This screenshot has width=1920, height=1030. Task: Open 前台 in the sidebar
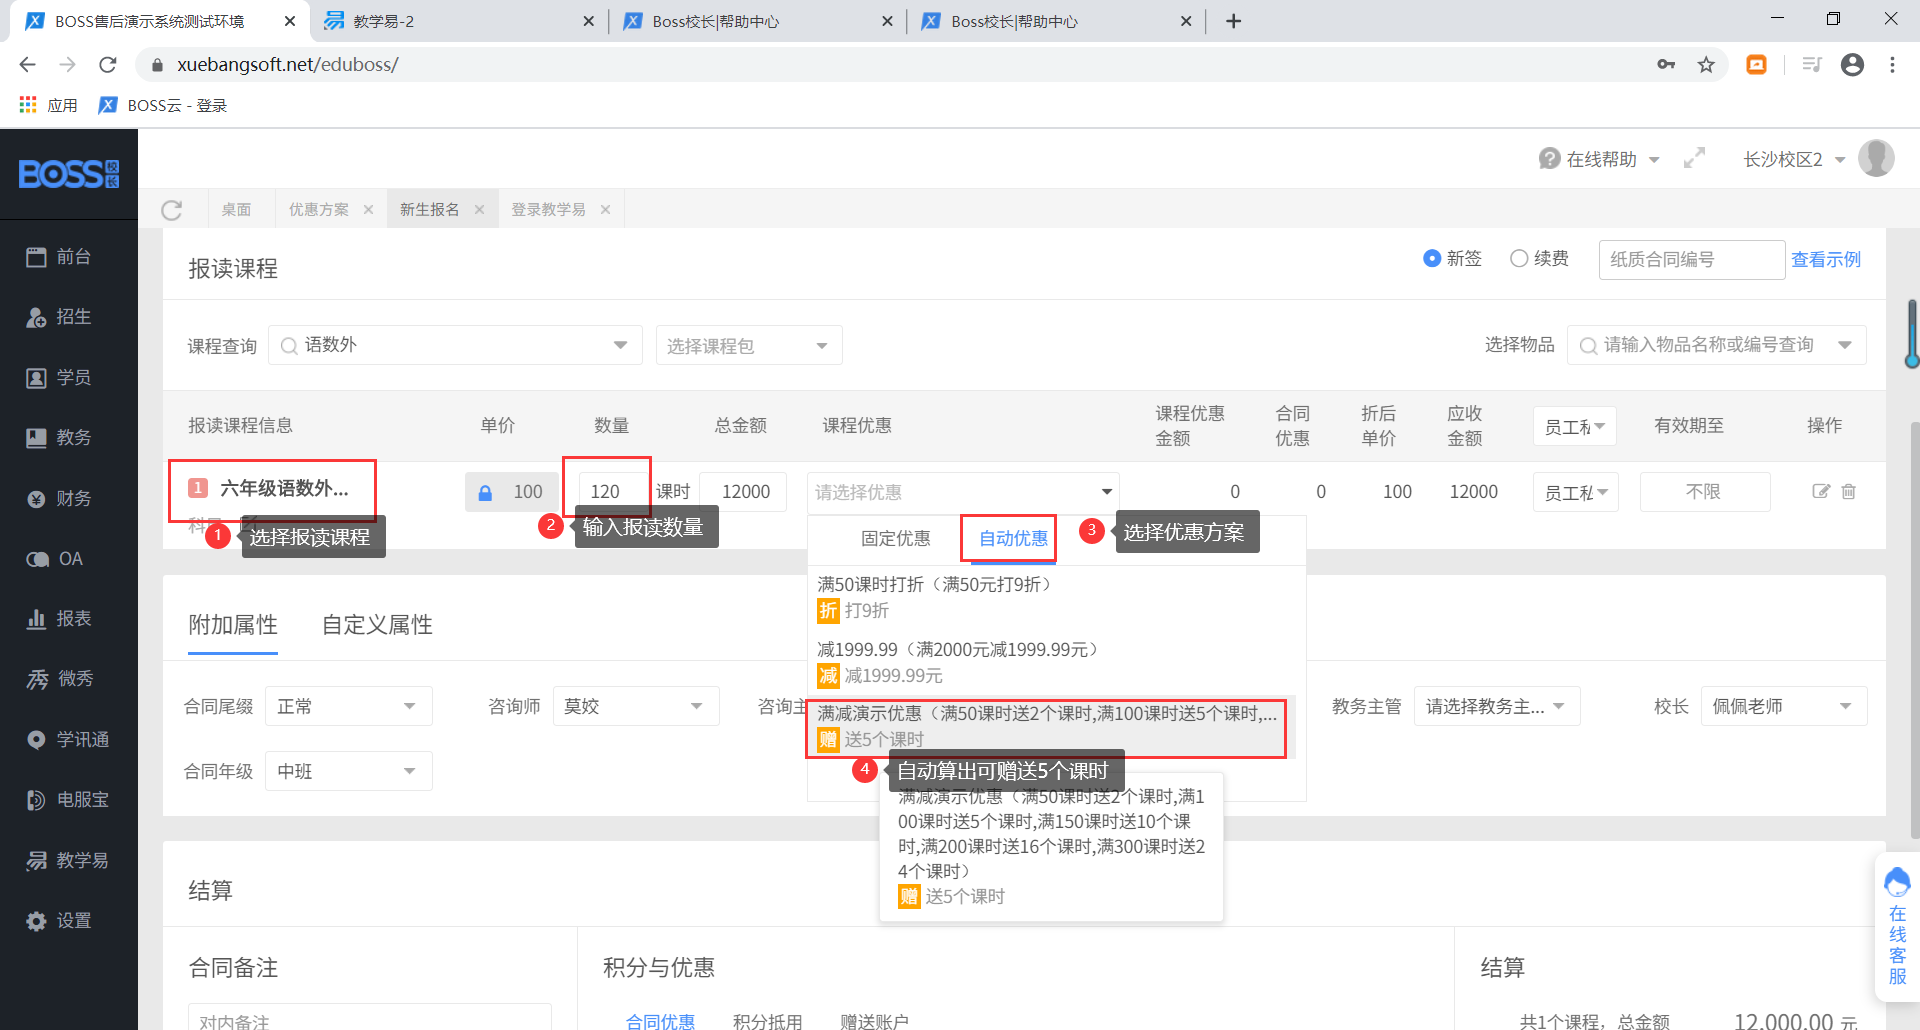[x=60, y=257]
